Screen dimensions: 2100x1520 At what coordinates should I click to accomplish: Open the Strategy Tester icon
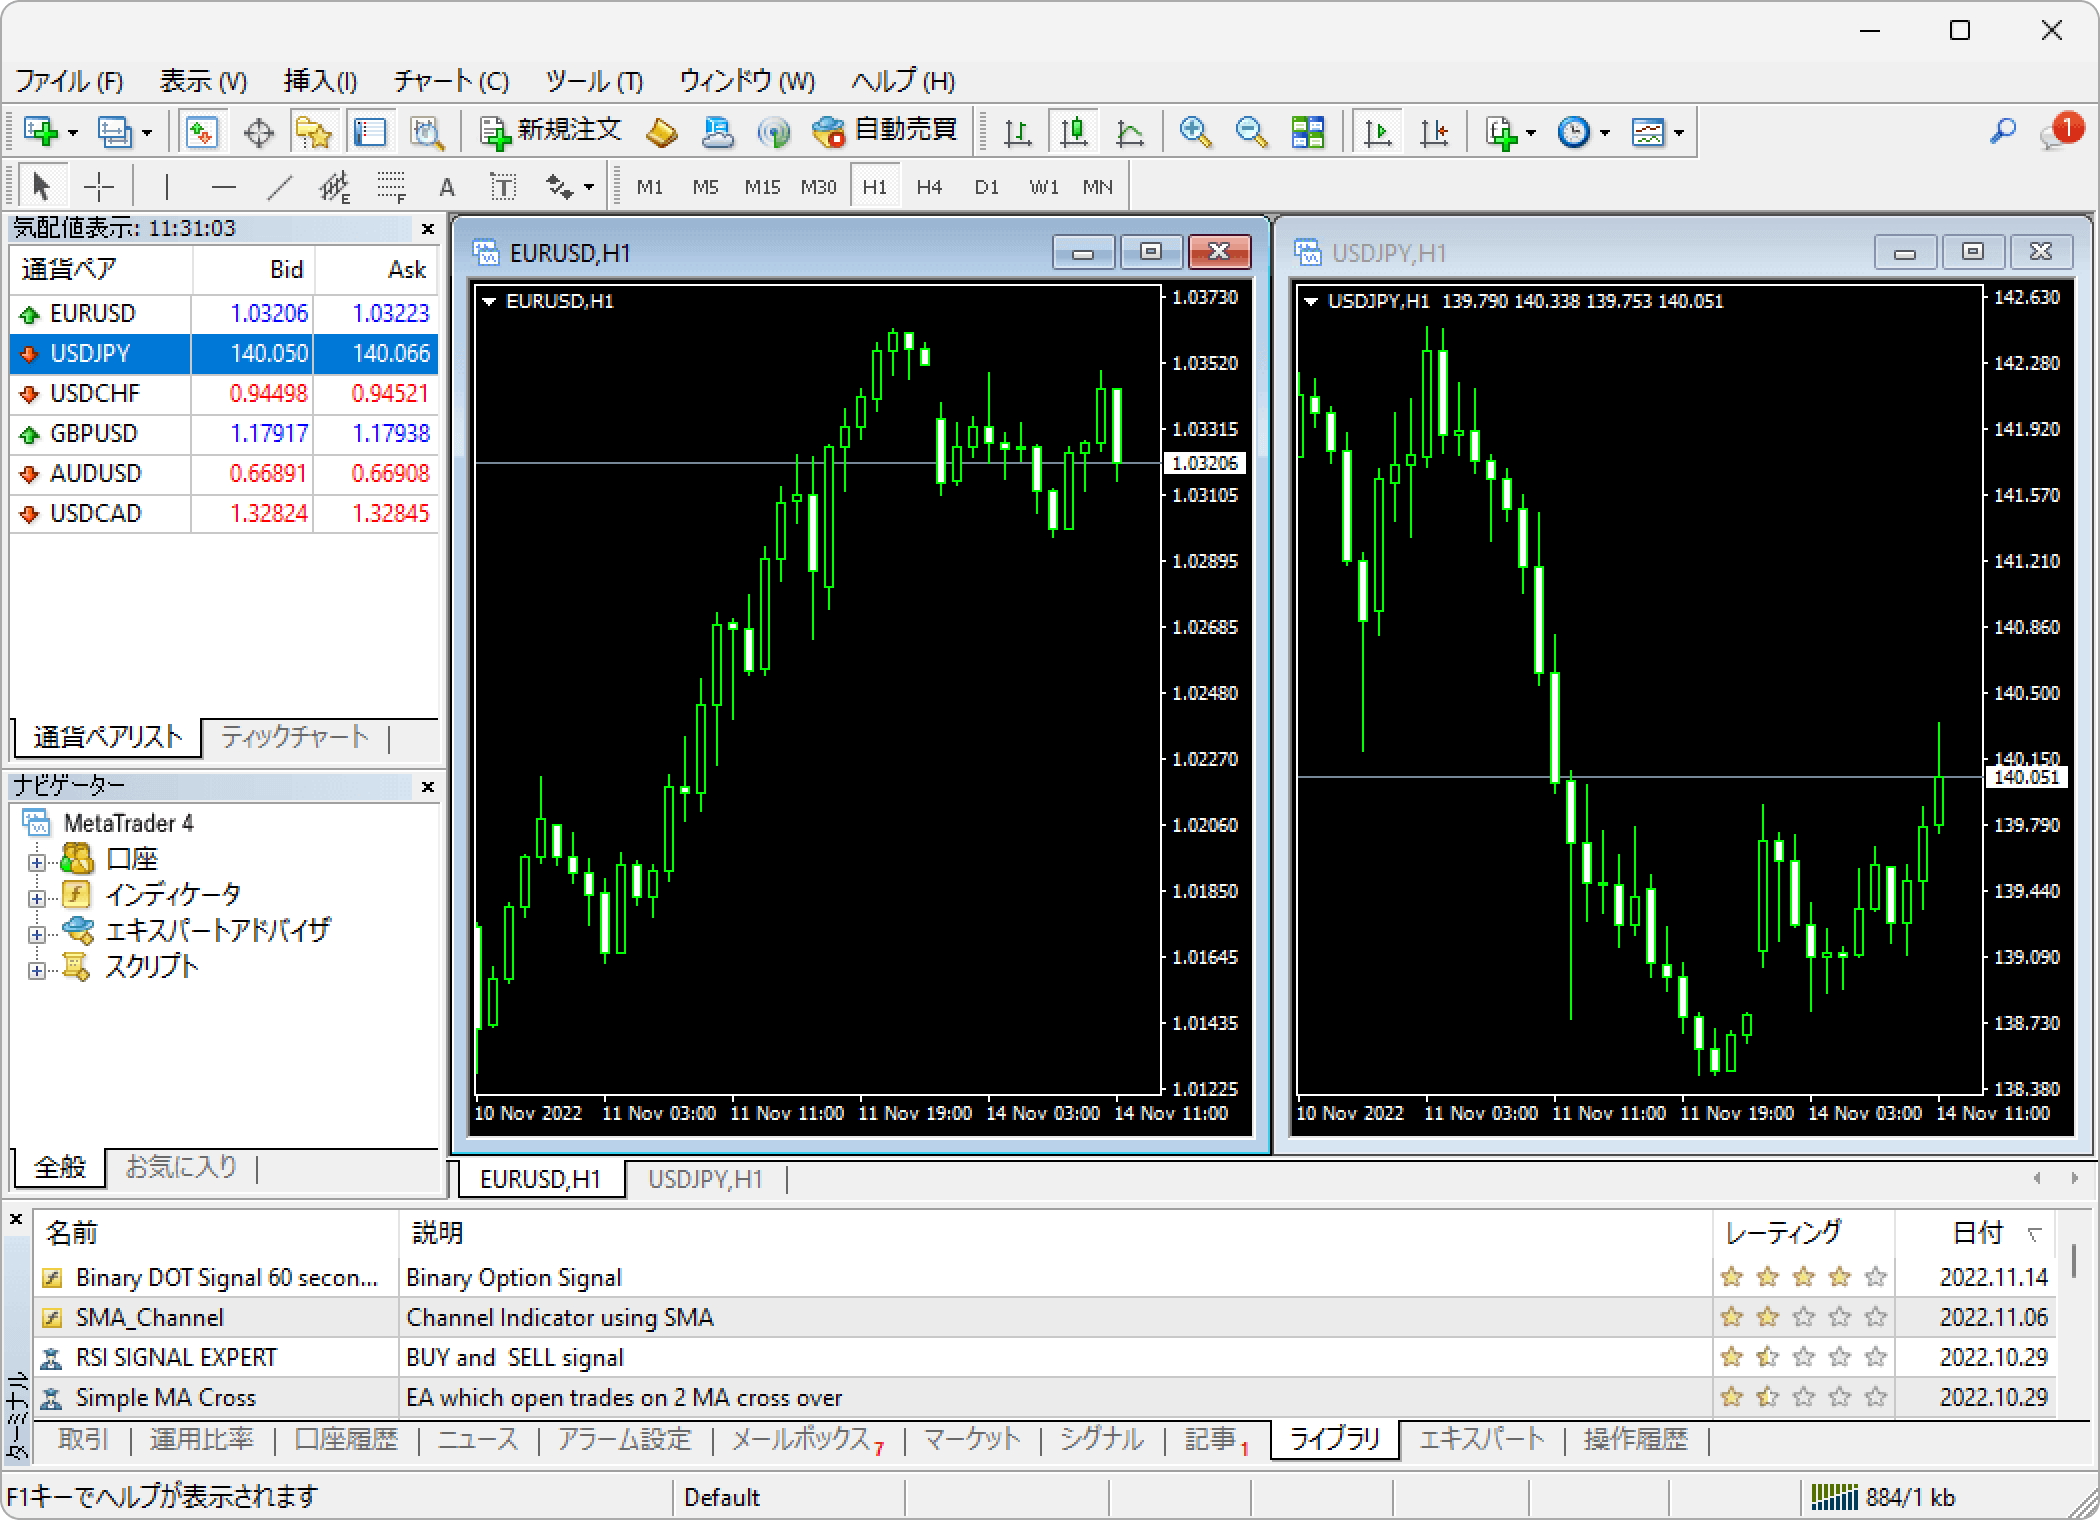click(426, 131)
